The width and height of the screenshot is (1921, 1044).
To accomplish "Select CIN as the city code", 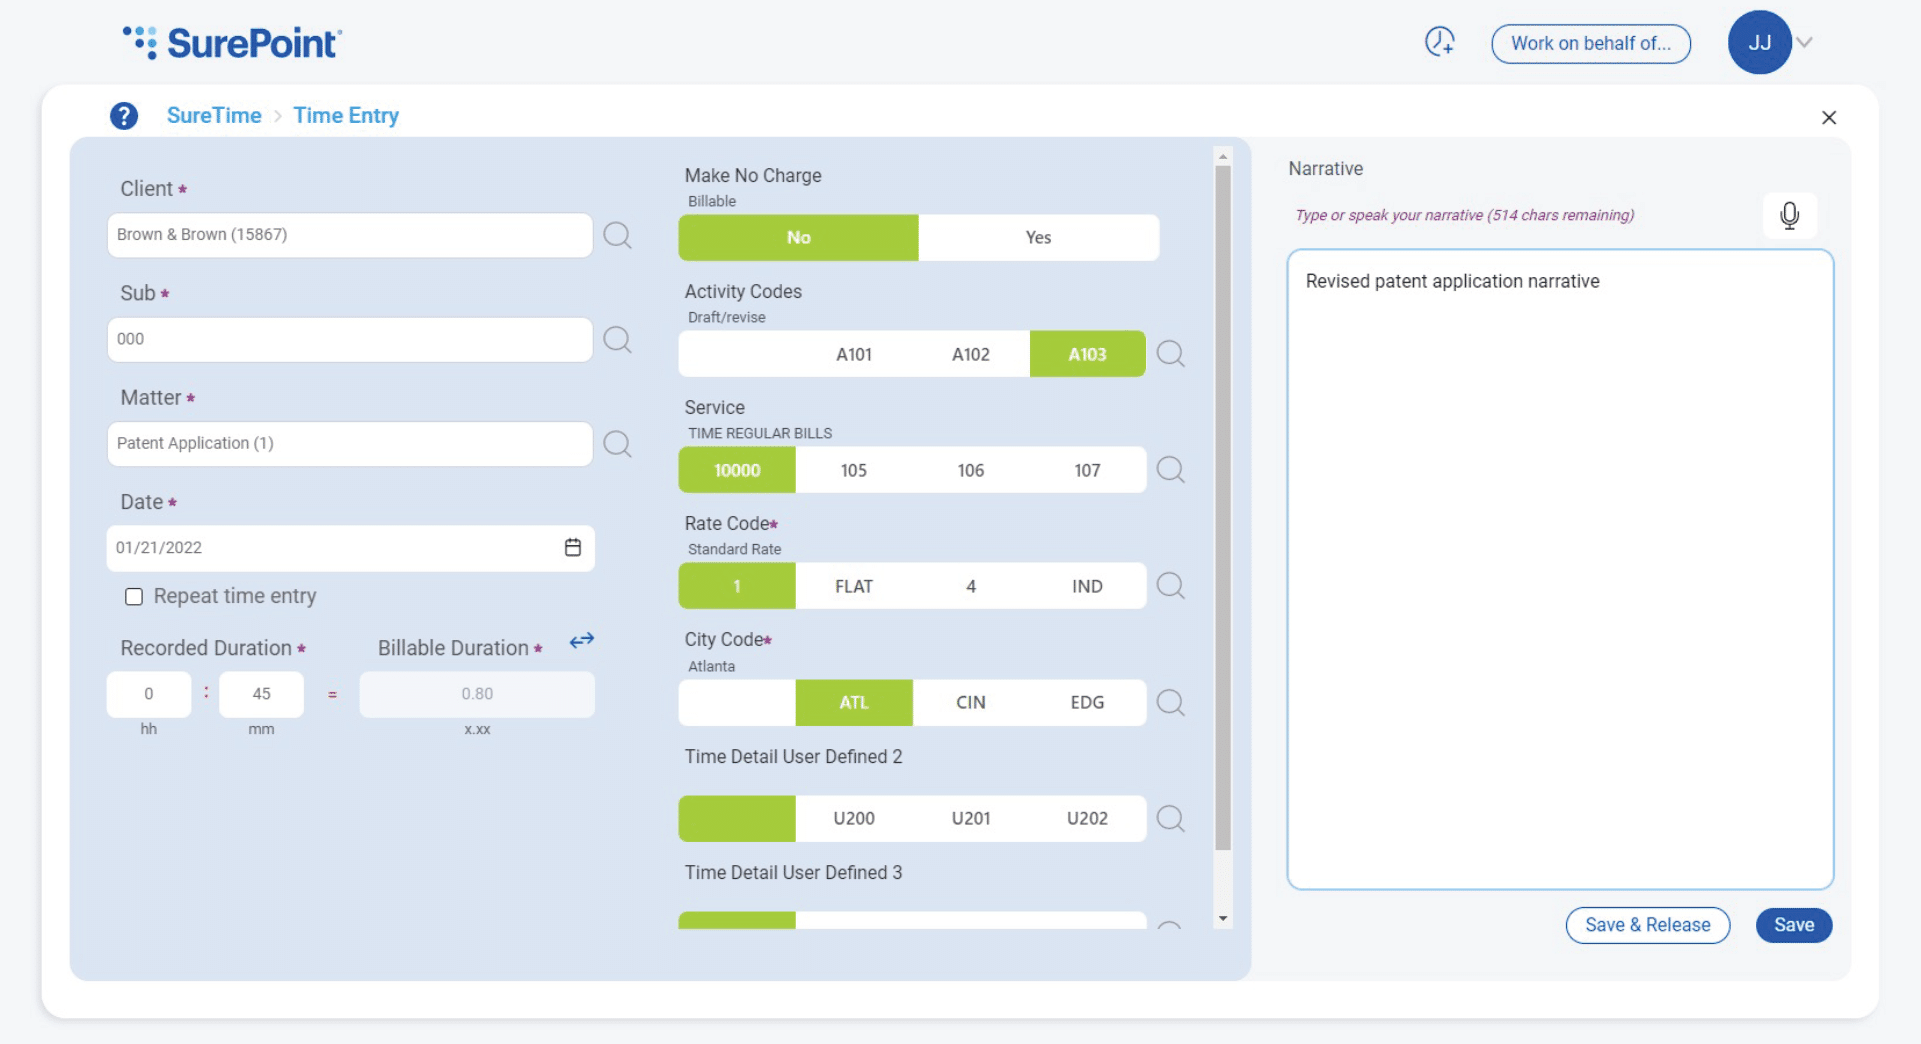I will pyautogui.click(x=970, y=702).
